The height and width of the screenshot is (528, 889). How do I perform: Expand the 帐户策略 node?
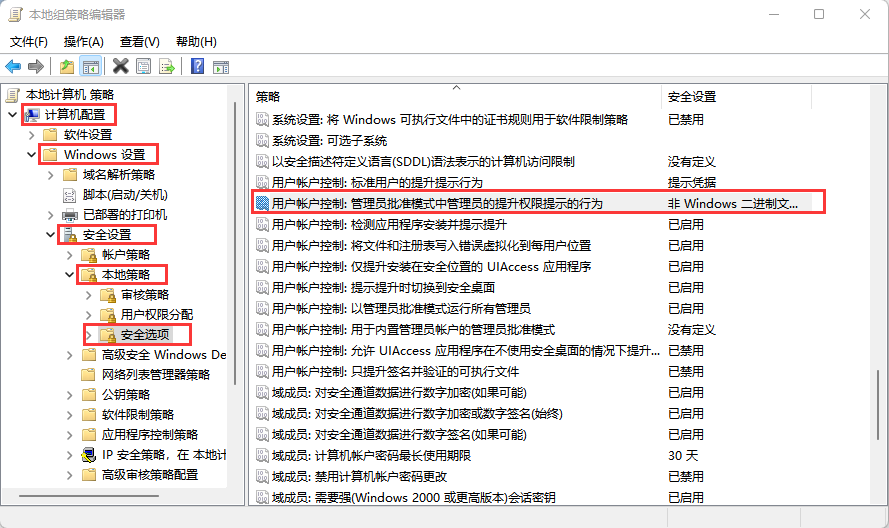(x=70, y=255)
